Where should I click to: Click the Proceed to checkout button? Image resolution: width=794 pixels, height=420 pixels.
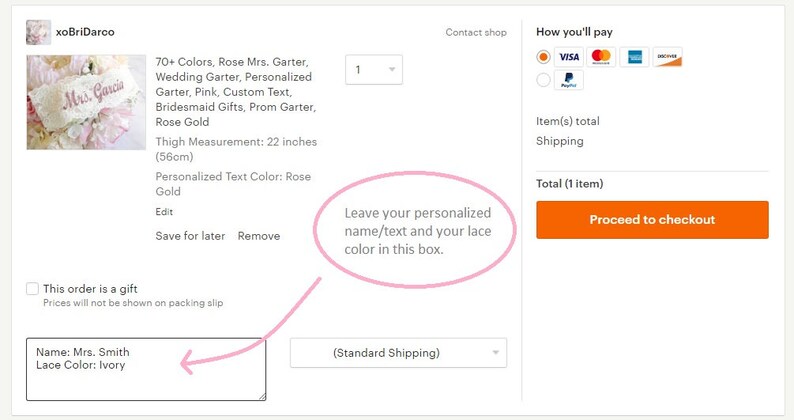click(x=652, y=220)
